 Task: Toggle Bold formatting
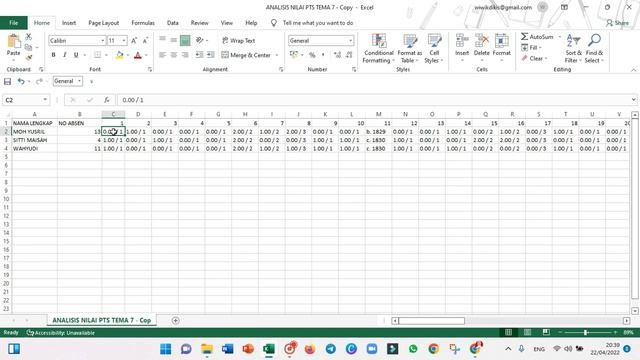click(53, 55)
